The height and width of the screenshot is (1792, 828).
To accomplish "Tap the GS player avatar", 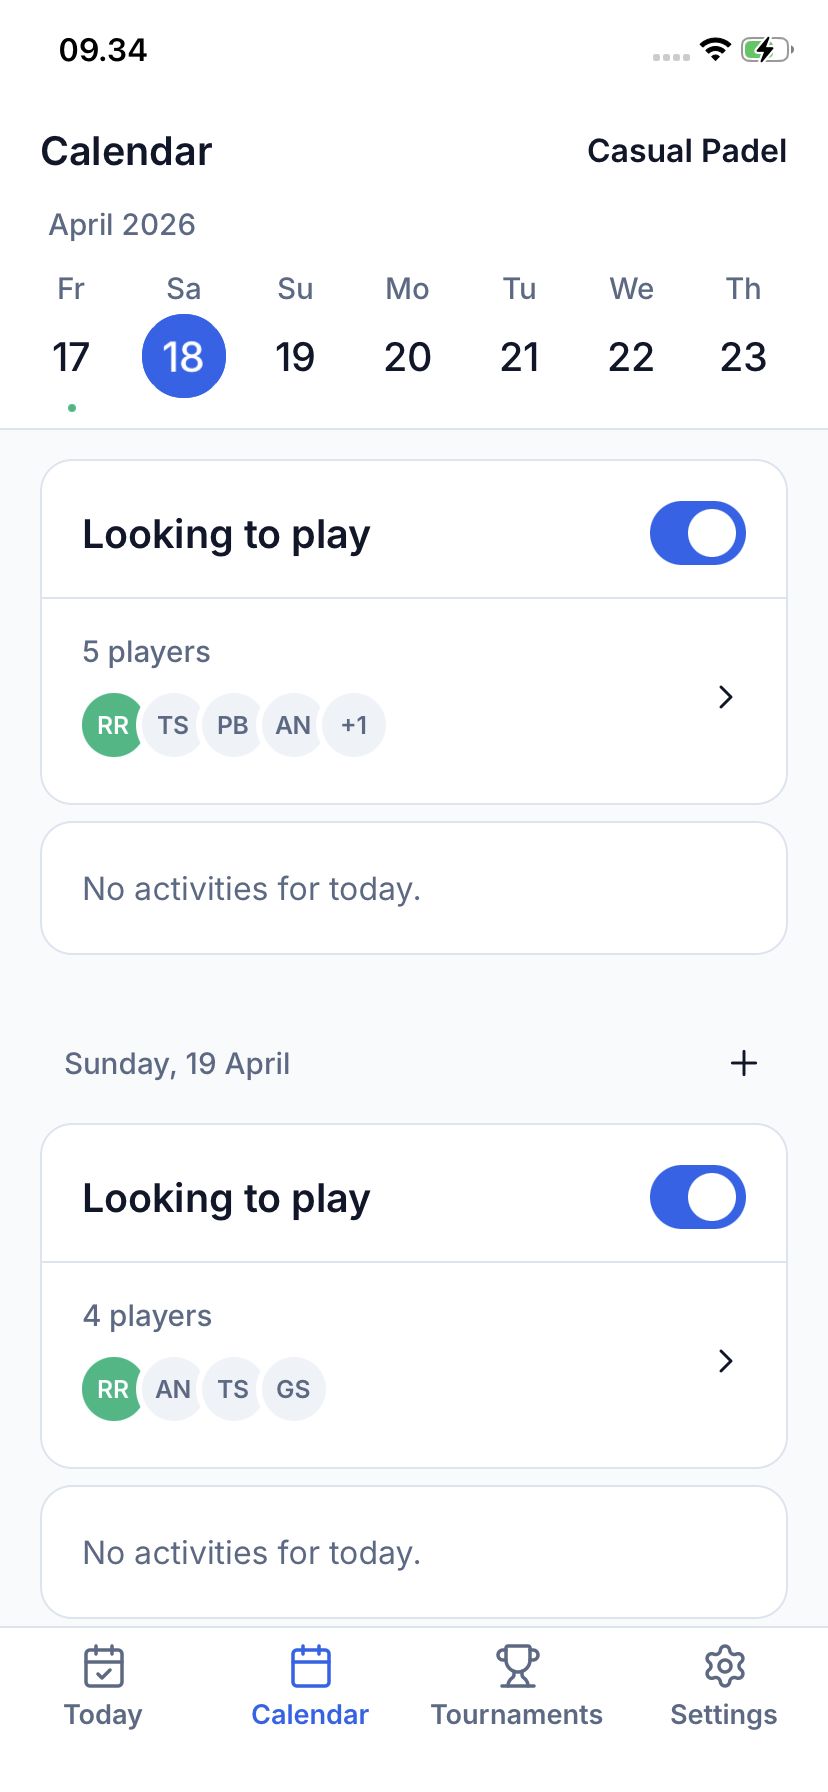I will (294, 1389).
